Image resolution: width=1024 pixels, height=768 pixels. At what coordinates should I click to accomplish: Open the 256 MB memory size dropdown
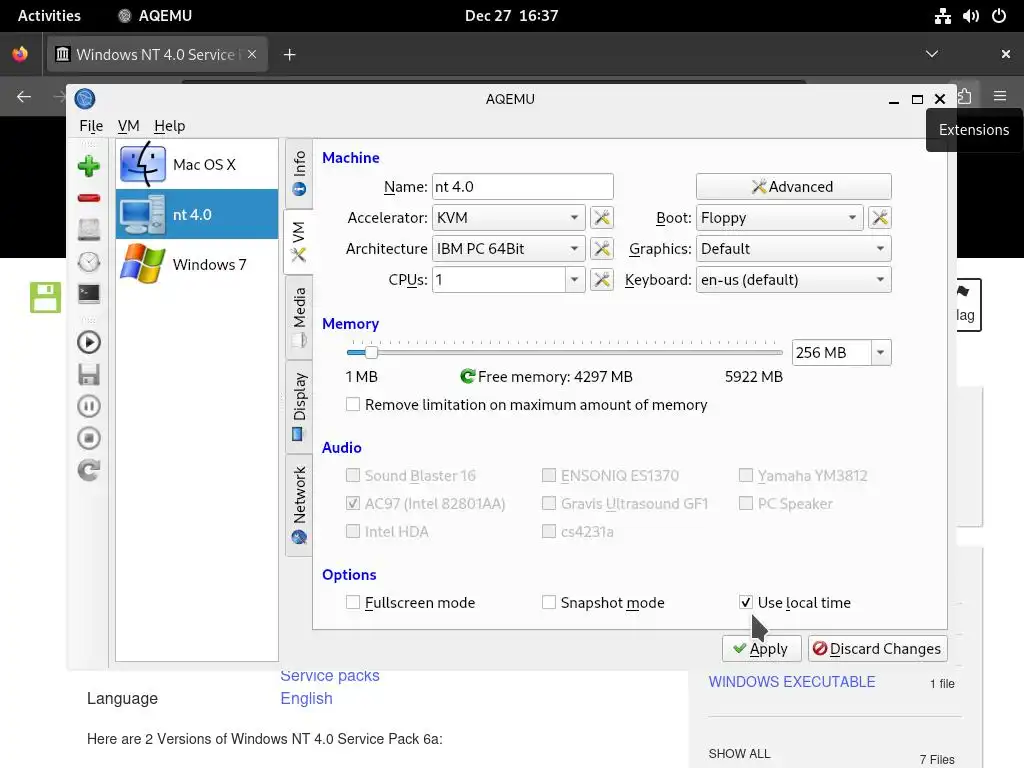click(x=880, y=353)
